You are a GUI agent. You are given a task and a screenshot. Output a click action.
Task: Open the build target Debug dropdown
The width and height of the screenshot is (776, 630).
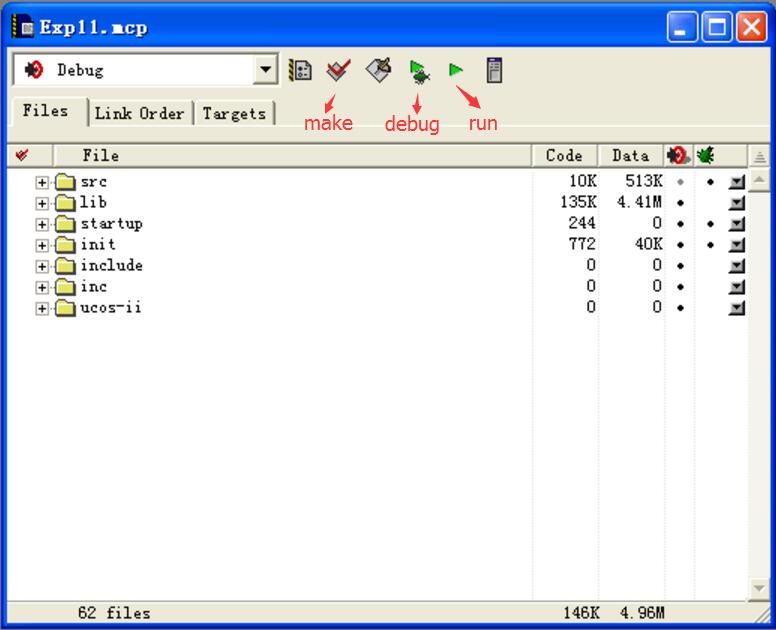coord(265,69)
